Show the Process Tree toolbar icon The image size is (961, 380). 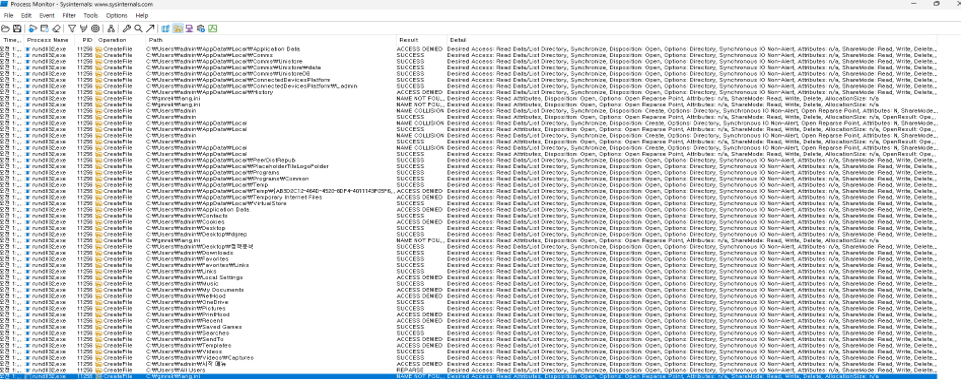point(111,28)
